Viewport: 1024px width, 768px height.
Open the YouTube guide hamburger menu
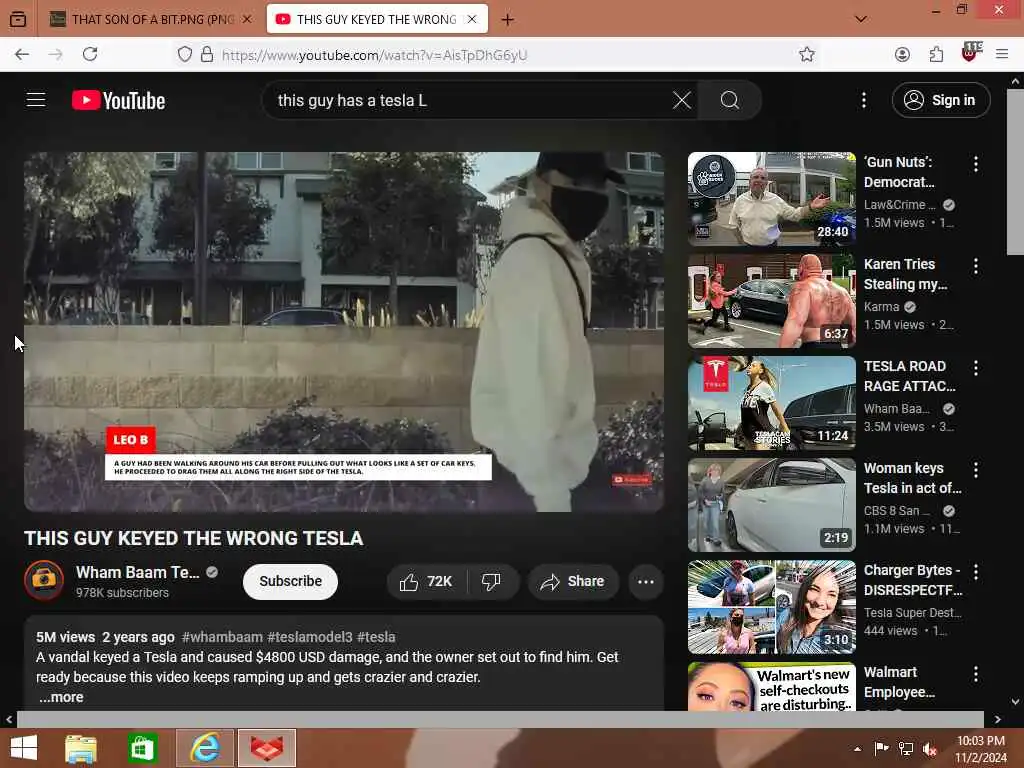[36, 100]
